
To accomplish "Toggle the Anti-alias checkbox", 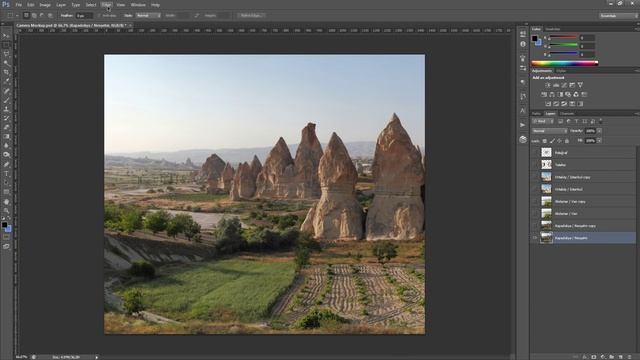I will [x=99, y=16].
